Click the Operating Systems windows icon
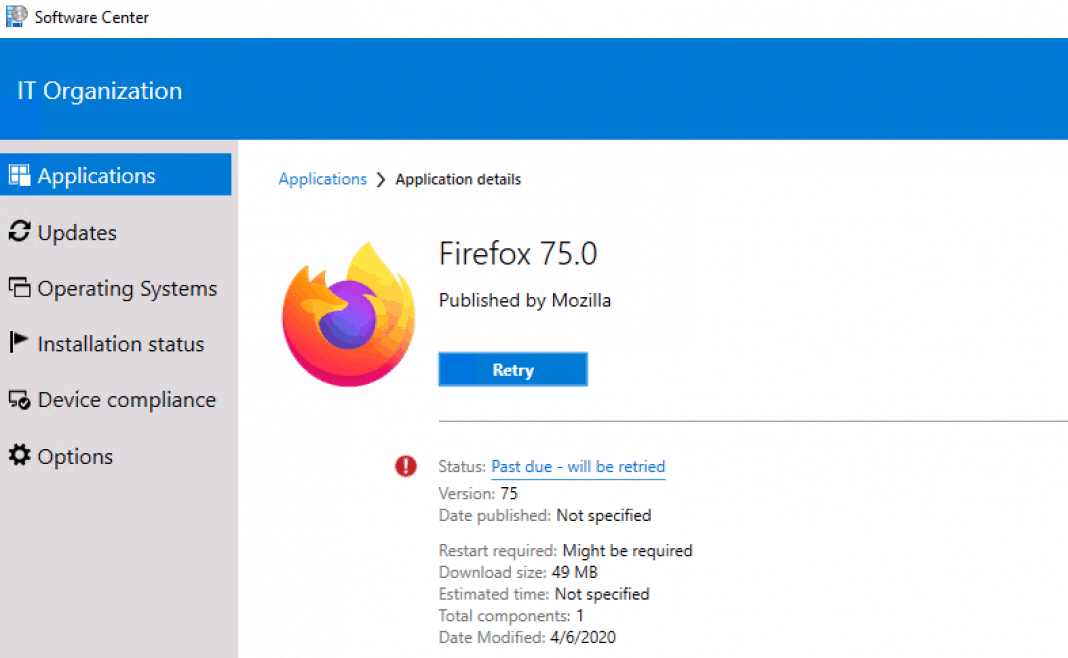This screenshot has width=1068, height=658. (x=19, y=288)
